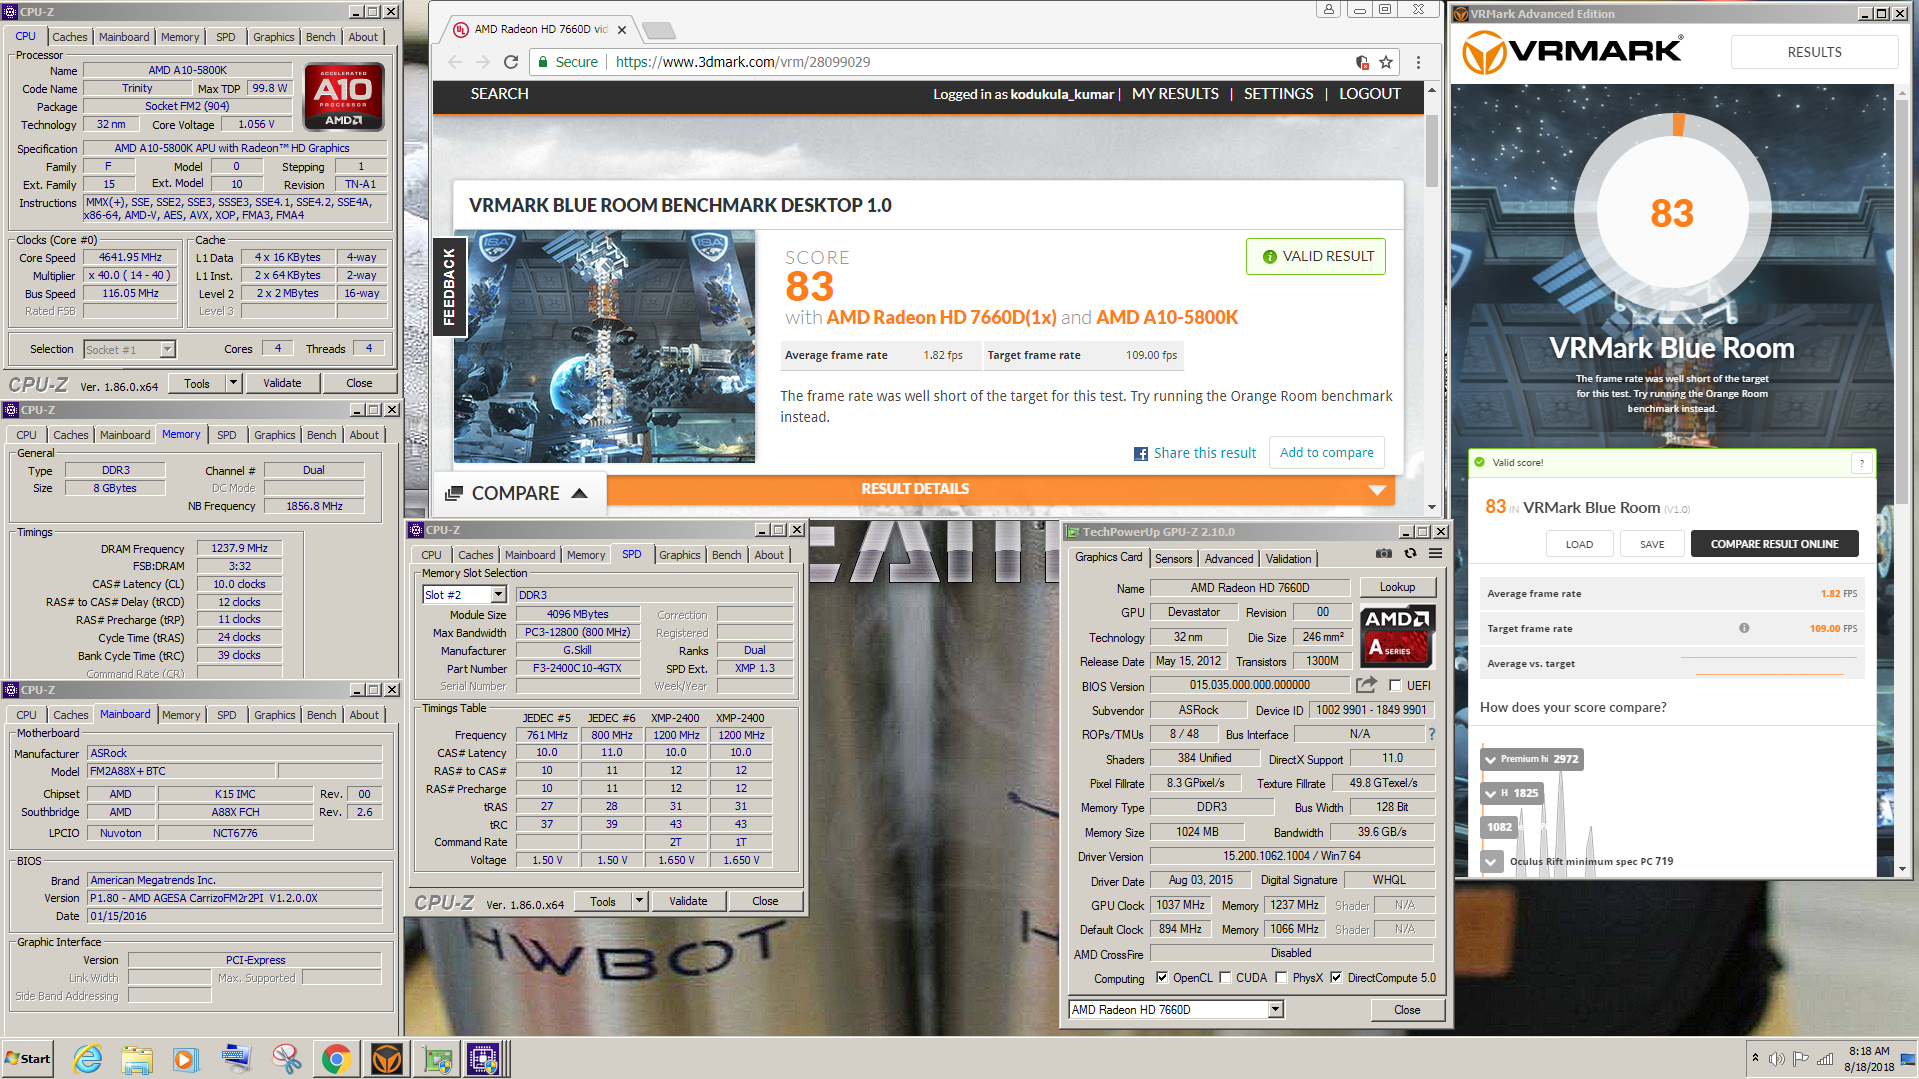The height and width of the screenshot is (1079, 1919).
Task: Toggle CUDA checkbox in GPU-Z
Action: click(x=1224, y=978)
